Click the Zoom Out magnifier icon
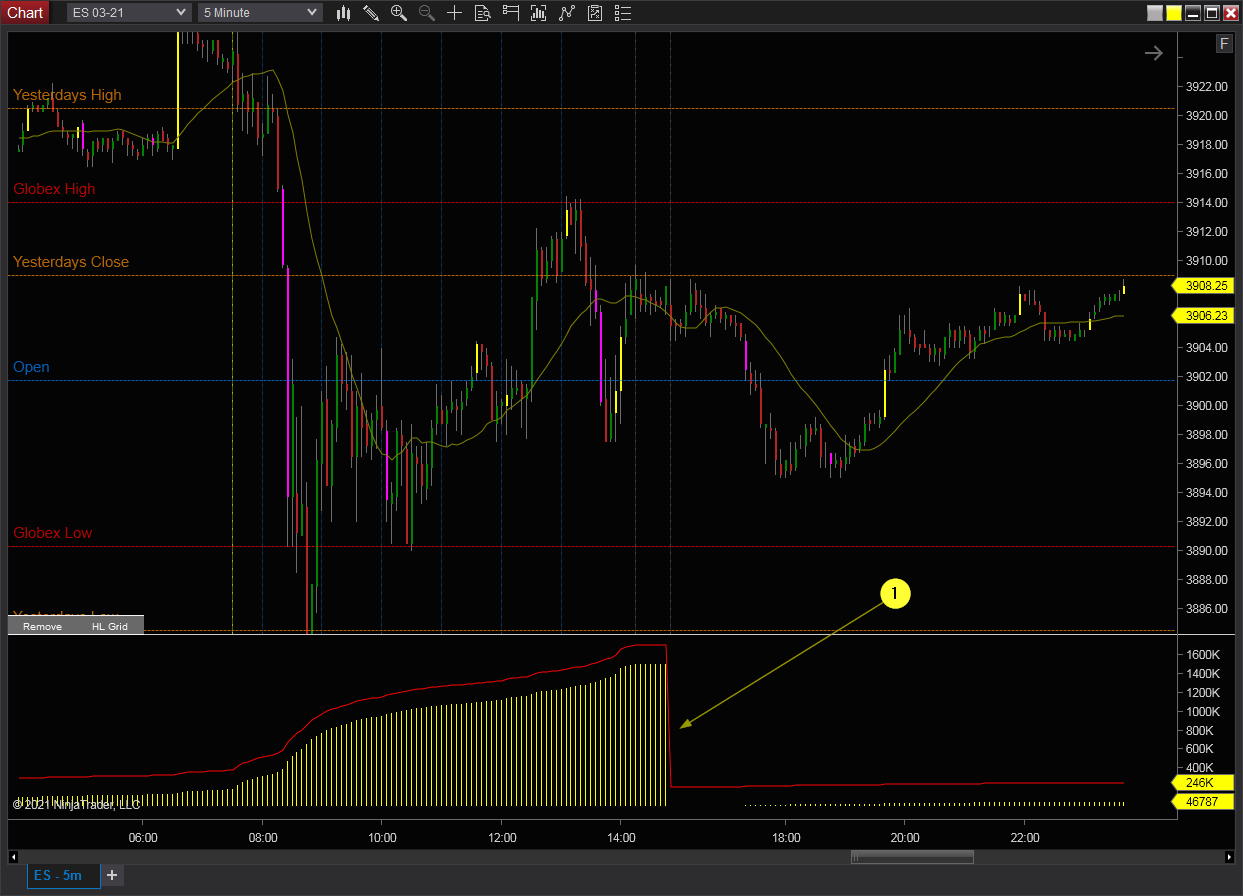This screenshot has height=896, width=1243. pyautogui.click(x=426, y=13)
